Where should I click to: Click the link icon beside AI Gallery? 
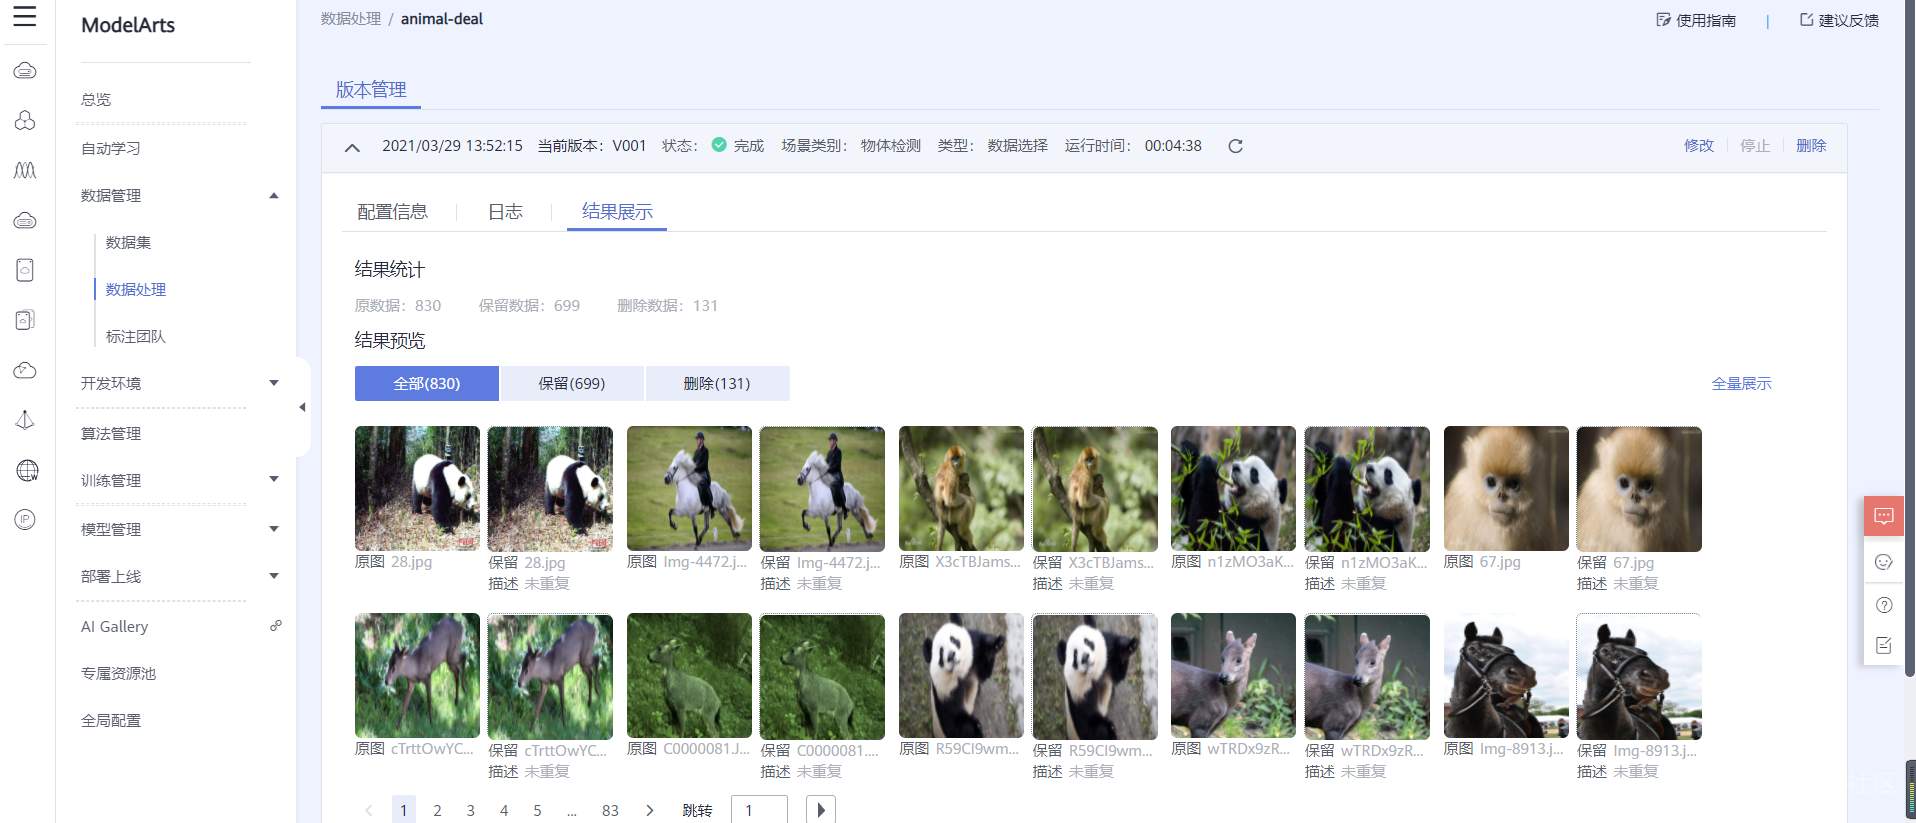click(275, 626)
